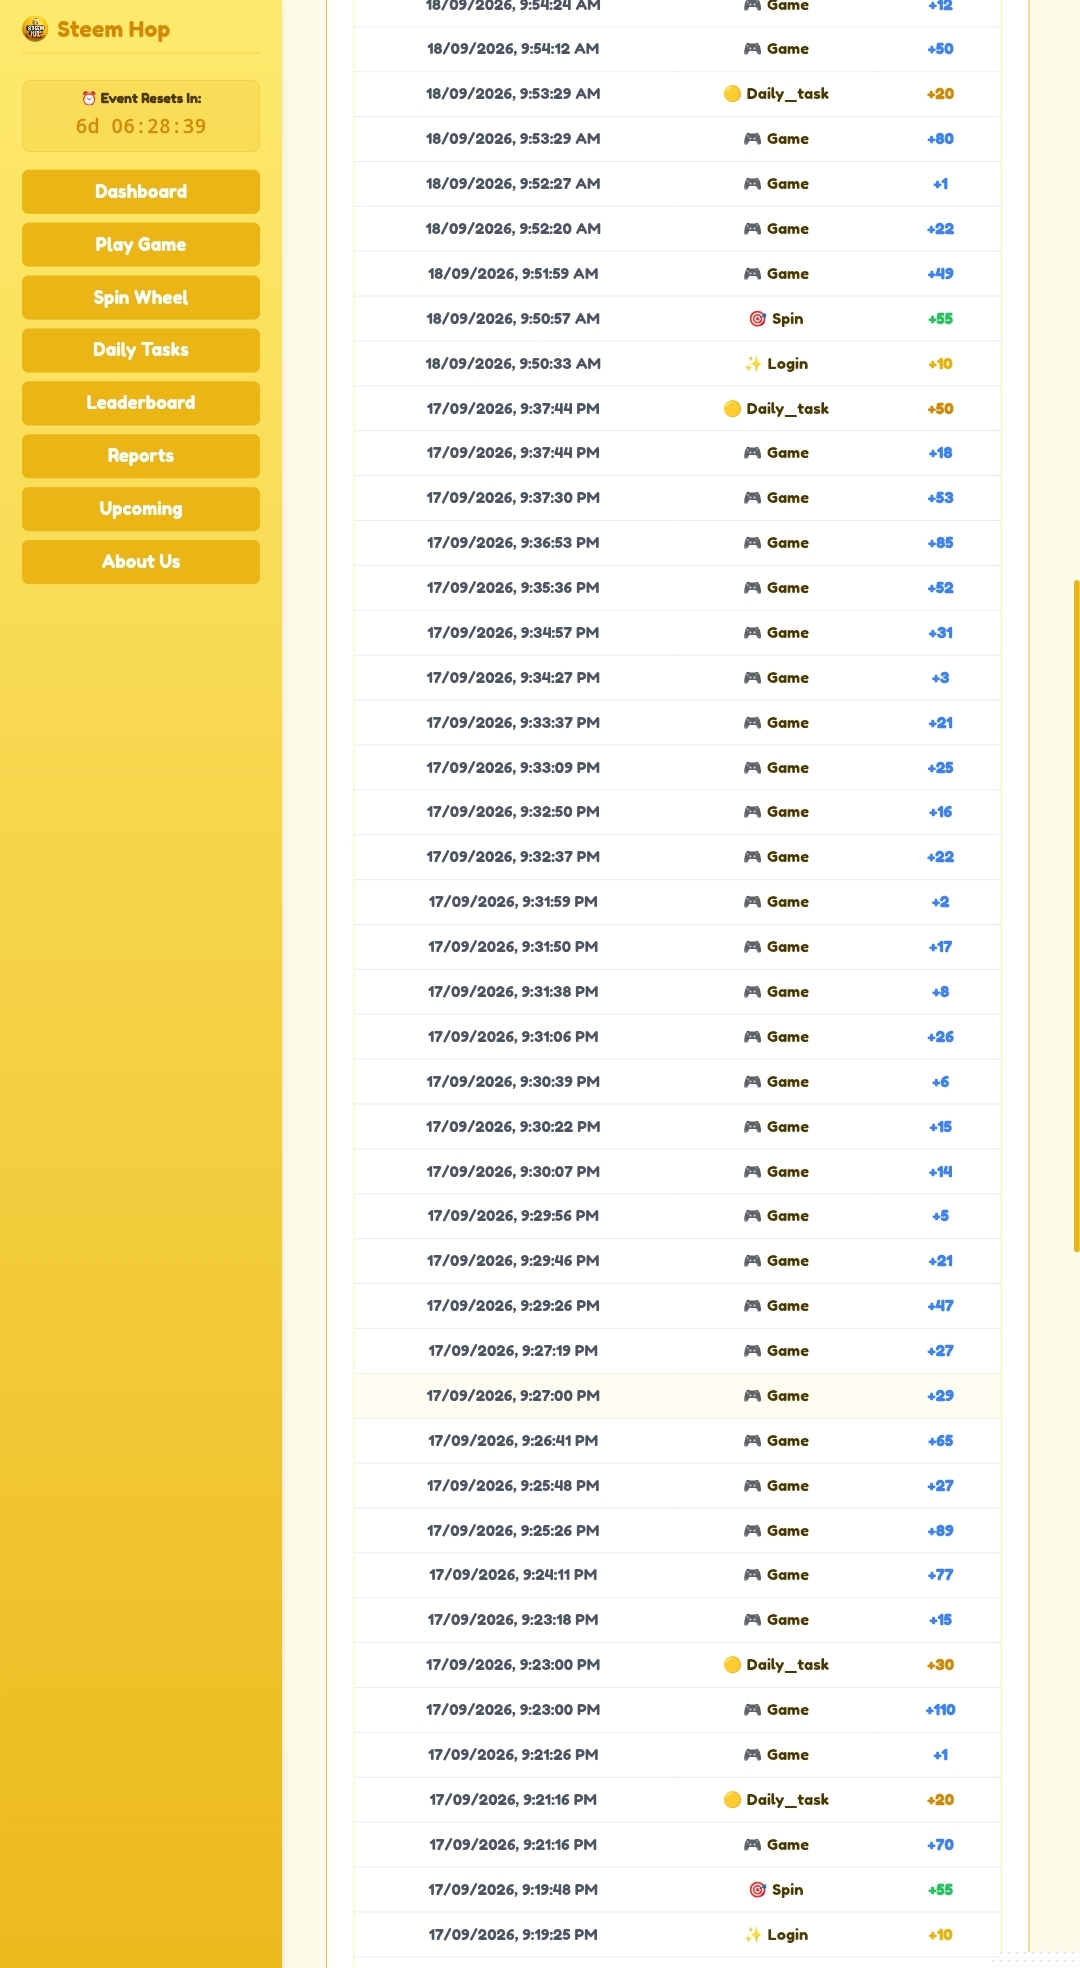Click the gamepad icon in the 9:36:53 PM row
This screenshot has height=1968, width=1080.
(752, 542)
